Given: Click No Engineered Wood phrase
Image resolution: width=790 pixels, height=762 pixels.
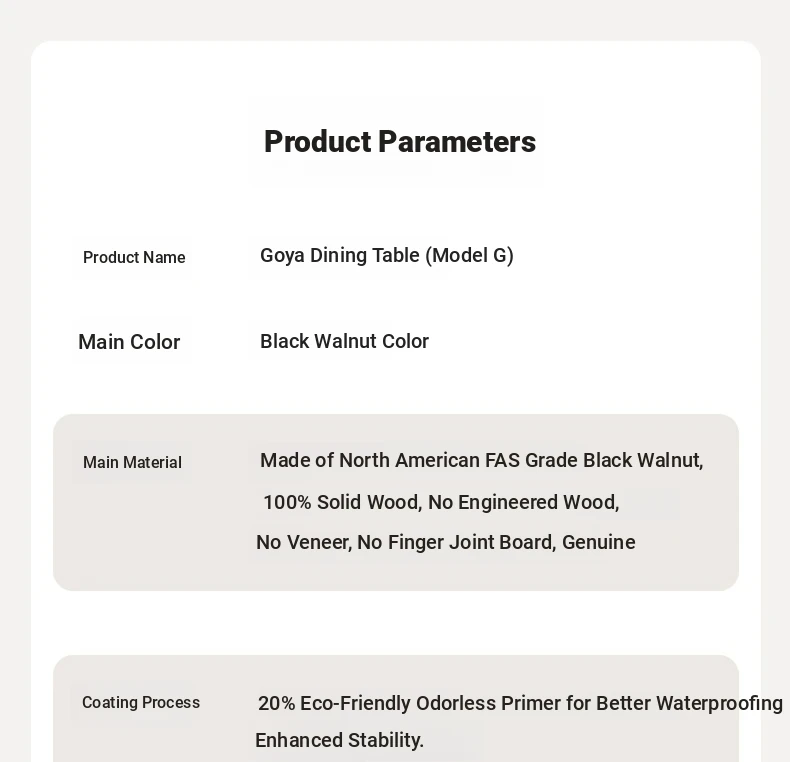Looking at the screenshot, I should click(x=523, y=502).
